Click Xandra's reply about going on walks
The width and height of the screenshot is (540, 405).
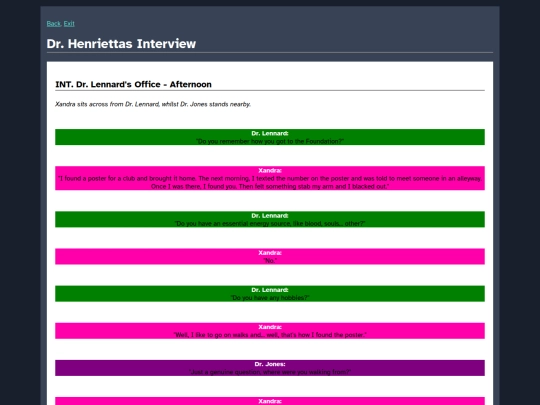(270, 335)
